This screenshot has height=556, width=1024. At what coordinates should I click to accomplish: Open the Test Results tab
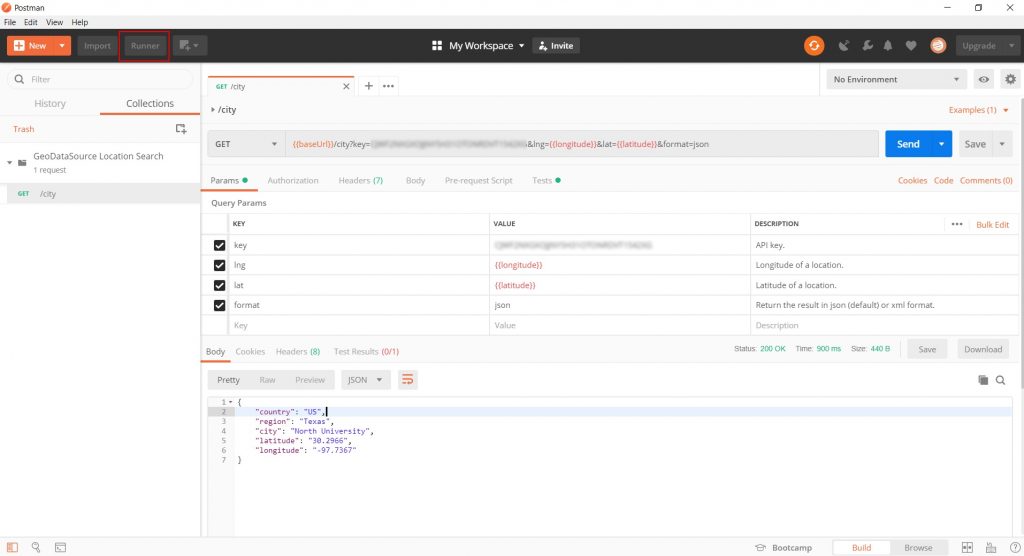click(366, 352)
